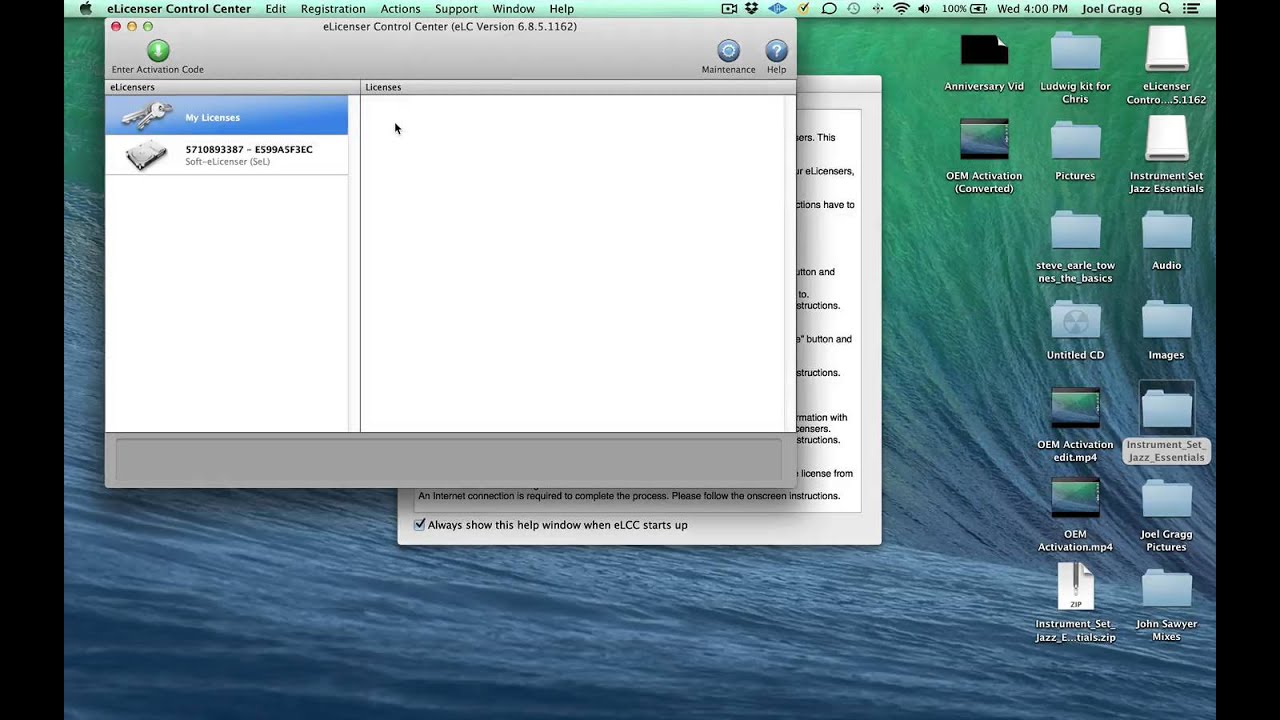
Task: Select eLicenser Contro...5.1162 disk icon
Action: click(1166, 50)
